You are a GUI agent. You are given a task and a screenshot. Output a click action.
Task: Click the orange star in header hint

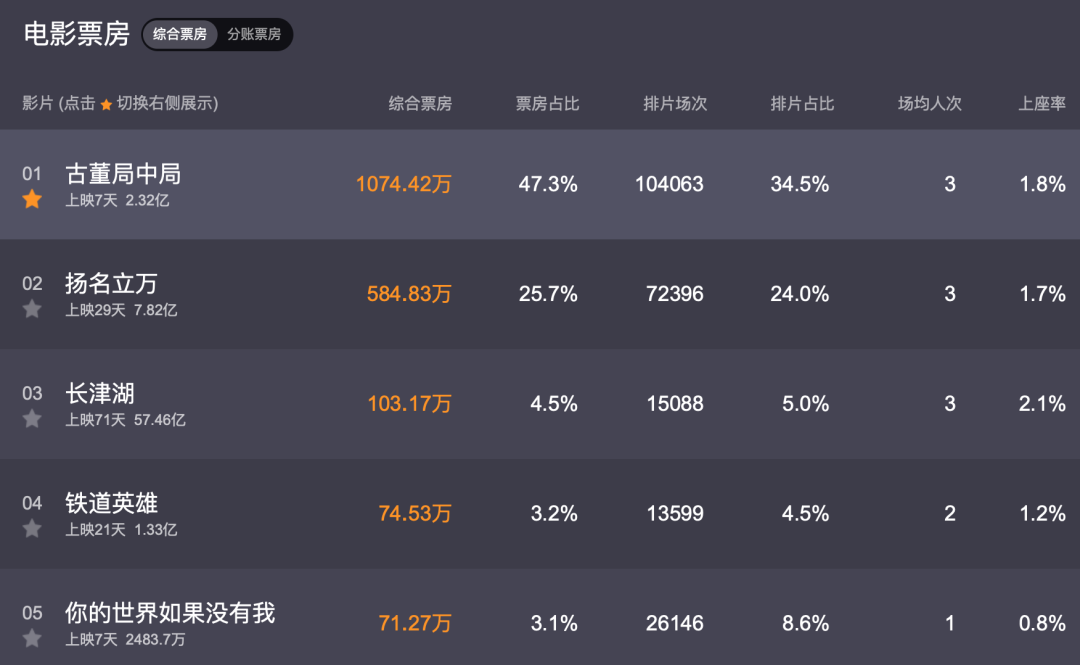pos(106,105)
